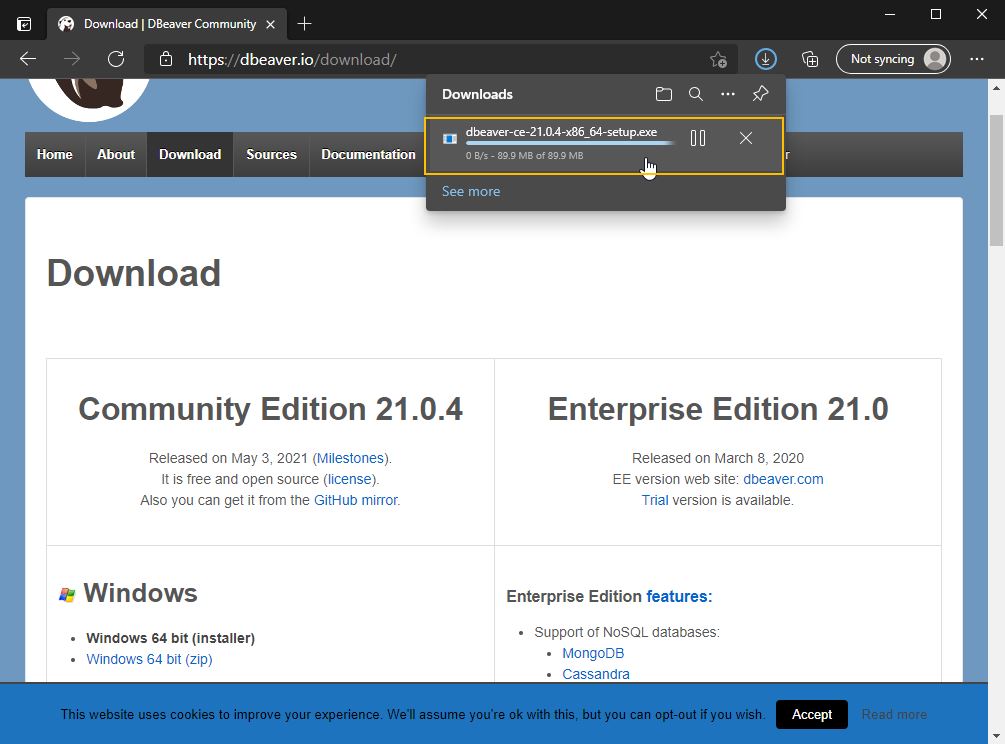Open the tab actions menu icon
This screenshot has height=744, width=1005.
[24, 23]
